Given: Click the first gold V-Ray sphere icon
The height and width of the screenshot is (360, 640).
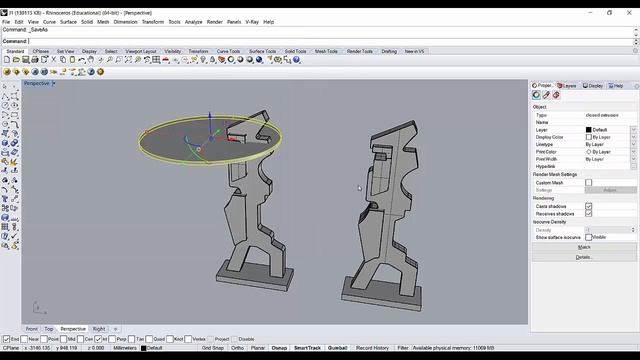Looking at the screenshot, I should click(x=7, y=72).
